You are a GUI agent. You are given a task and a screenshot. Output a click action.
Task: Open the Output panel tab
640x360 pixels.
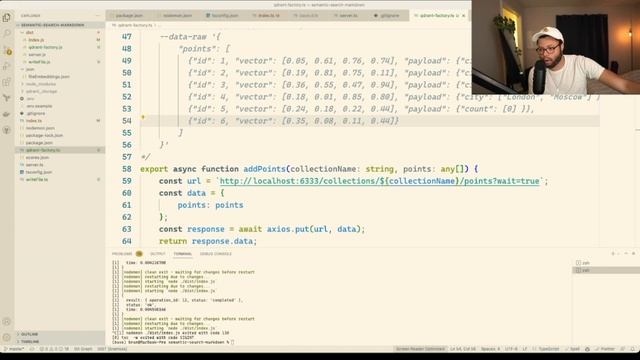158,254
